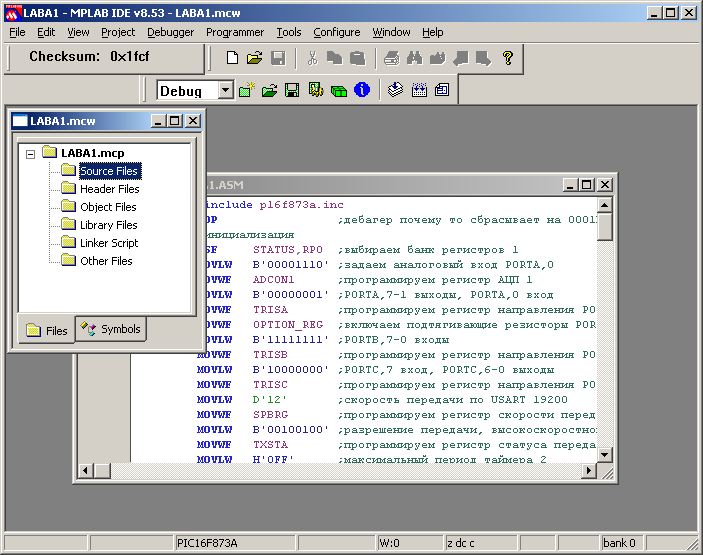
Task: Collapse the LABA1.mcp tree node
Action: [30, 154]
